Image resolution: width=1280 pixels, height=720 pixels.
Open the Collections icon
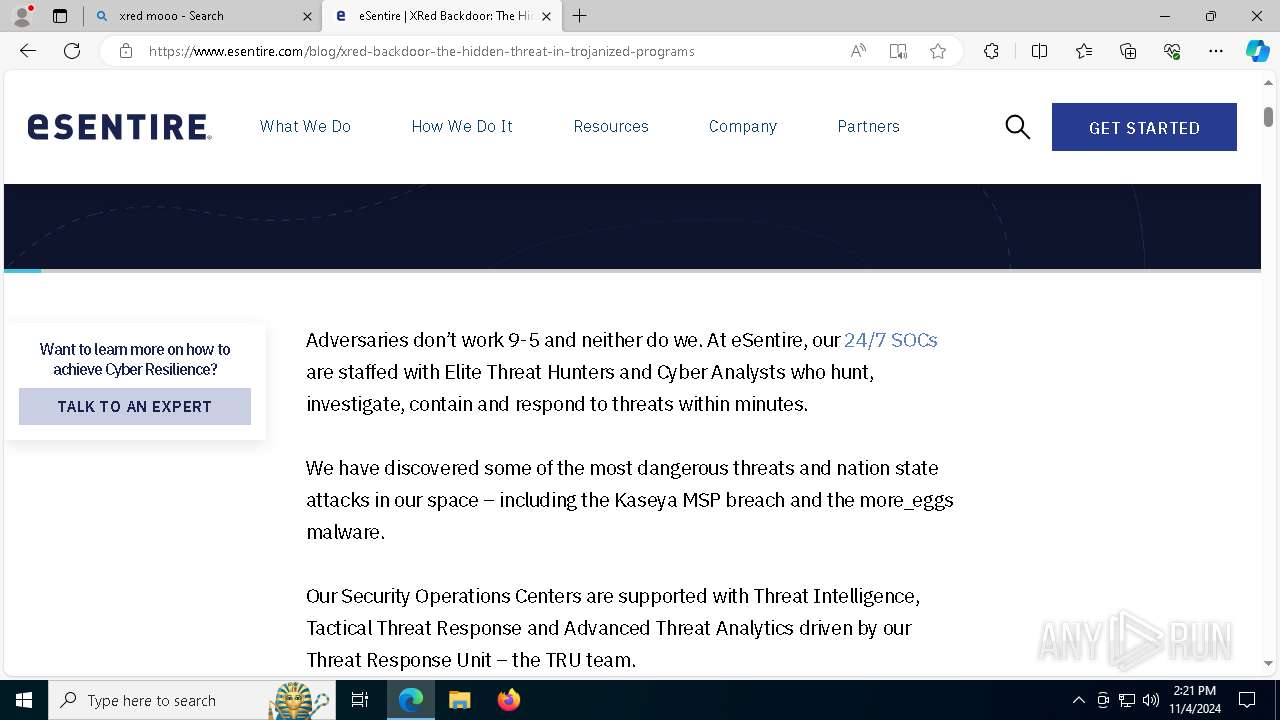(1128, 51)
